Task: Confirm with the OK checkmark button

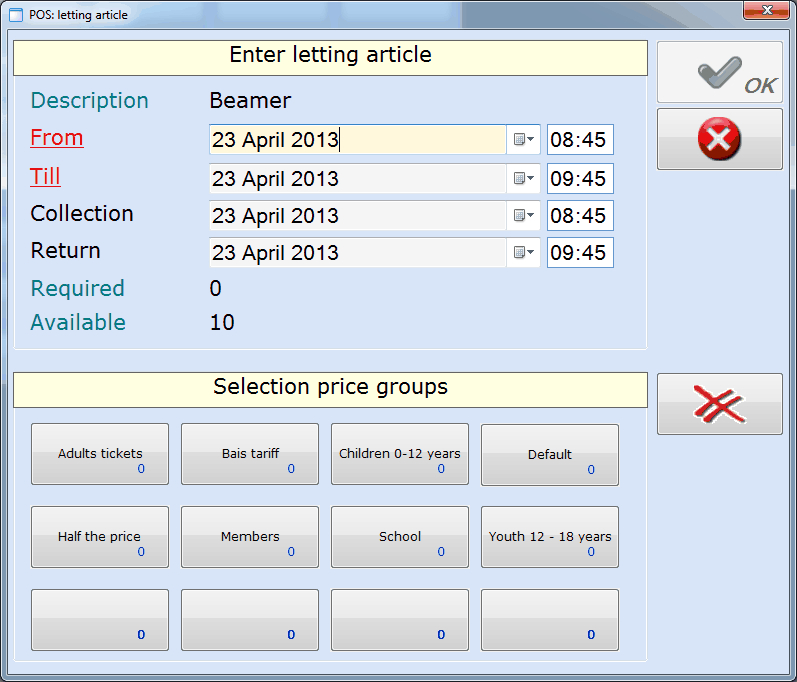Action: [x=719, y=72]
